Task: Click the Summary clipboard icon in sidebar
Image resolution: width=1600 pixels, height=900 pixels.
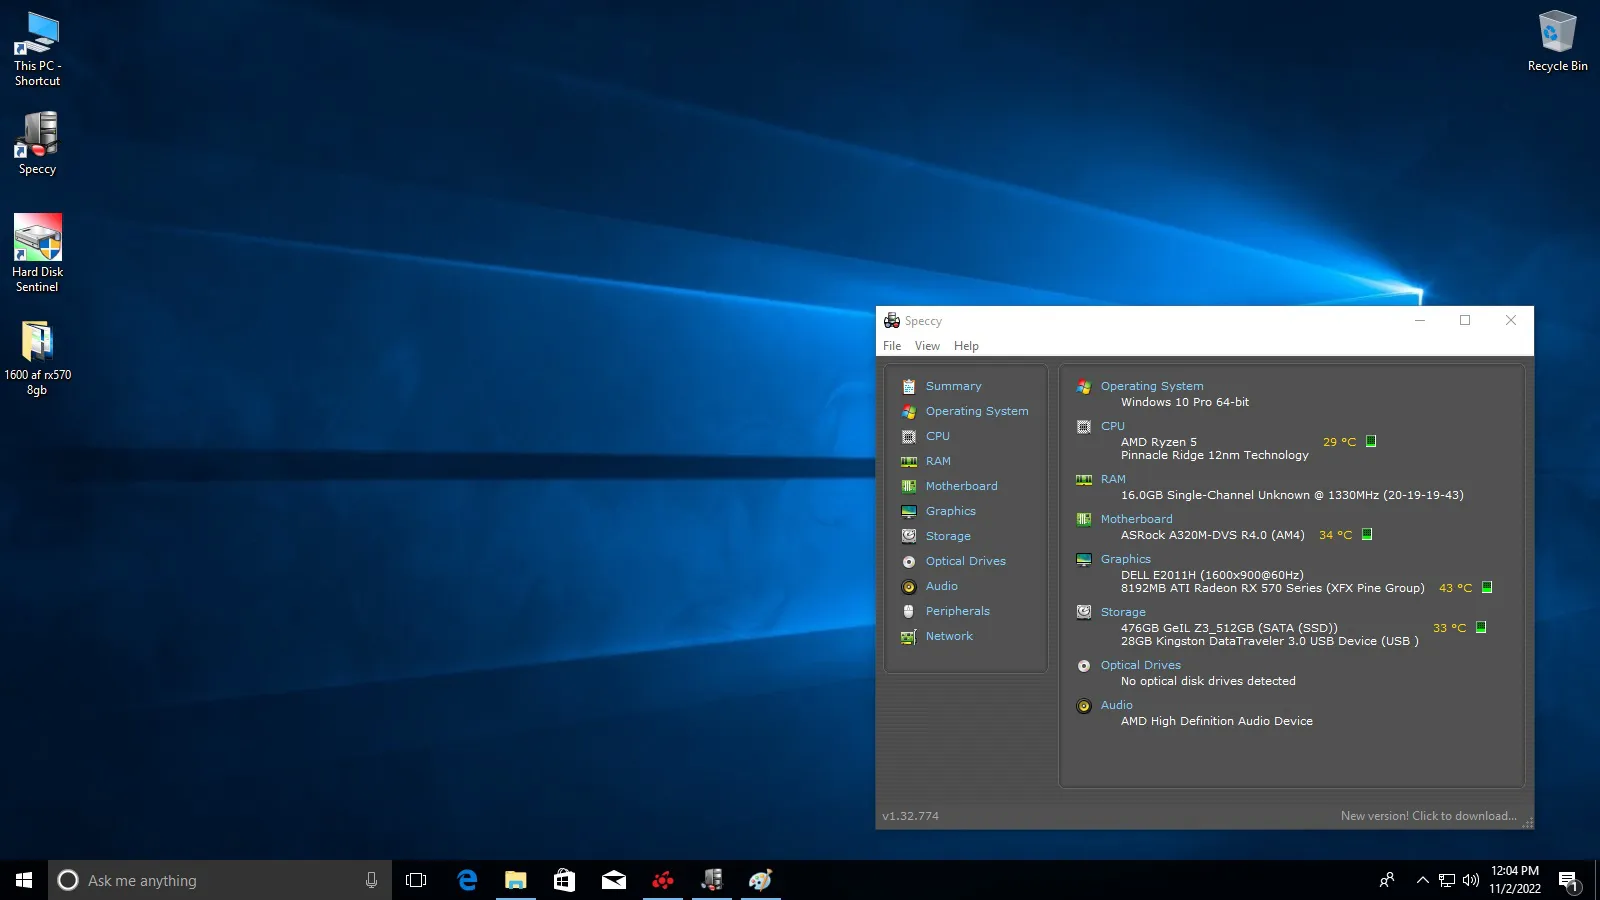Action: (x=909, y=386)
